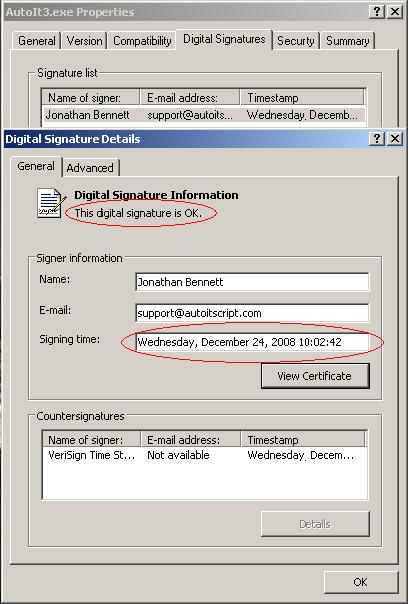Select the VeriSign Time Stamp countersignature row
Viewport: 408px width, 604px height.
[x=204, y=455]
